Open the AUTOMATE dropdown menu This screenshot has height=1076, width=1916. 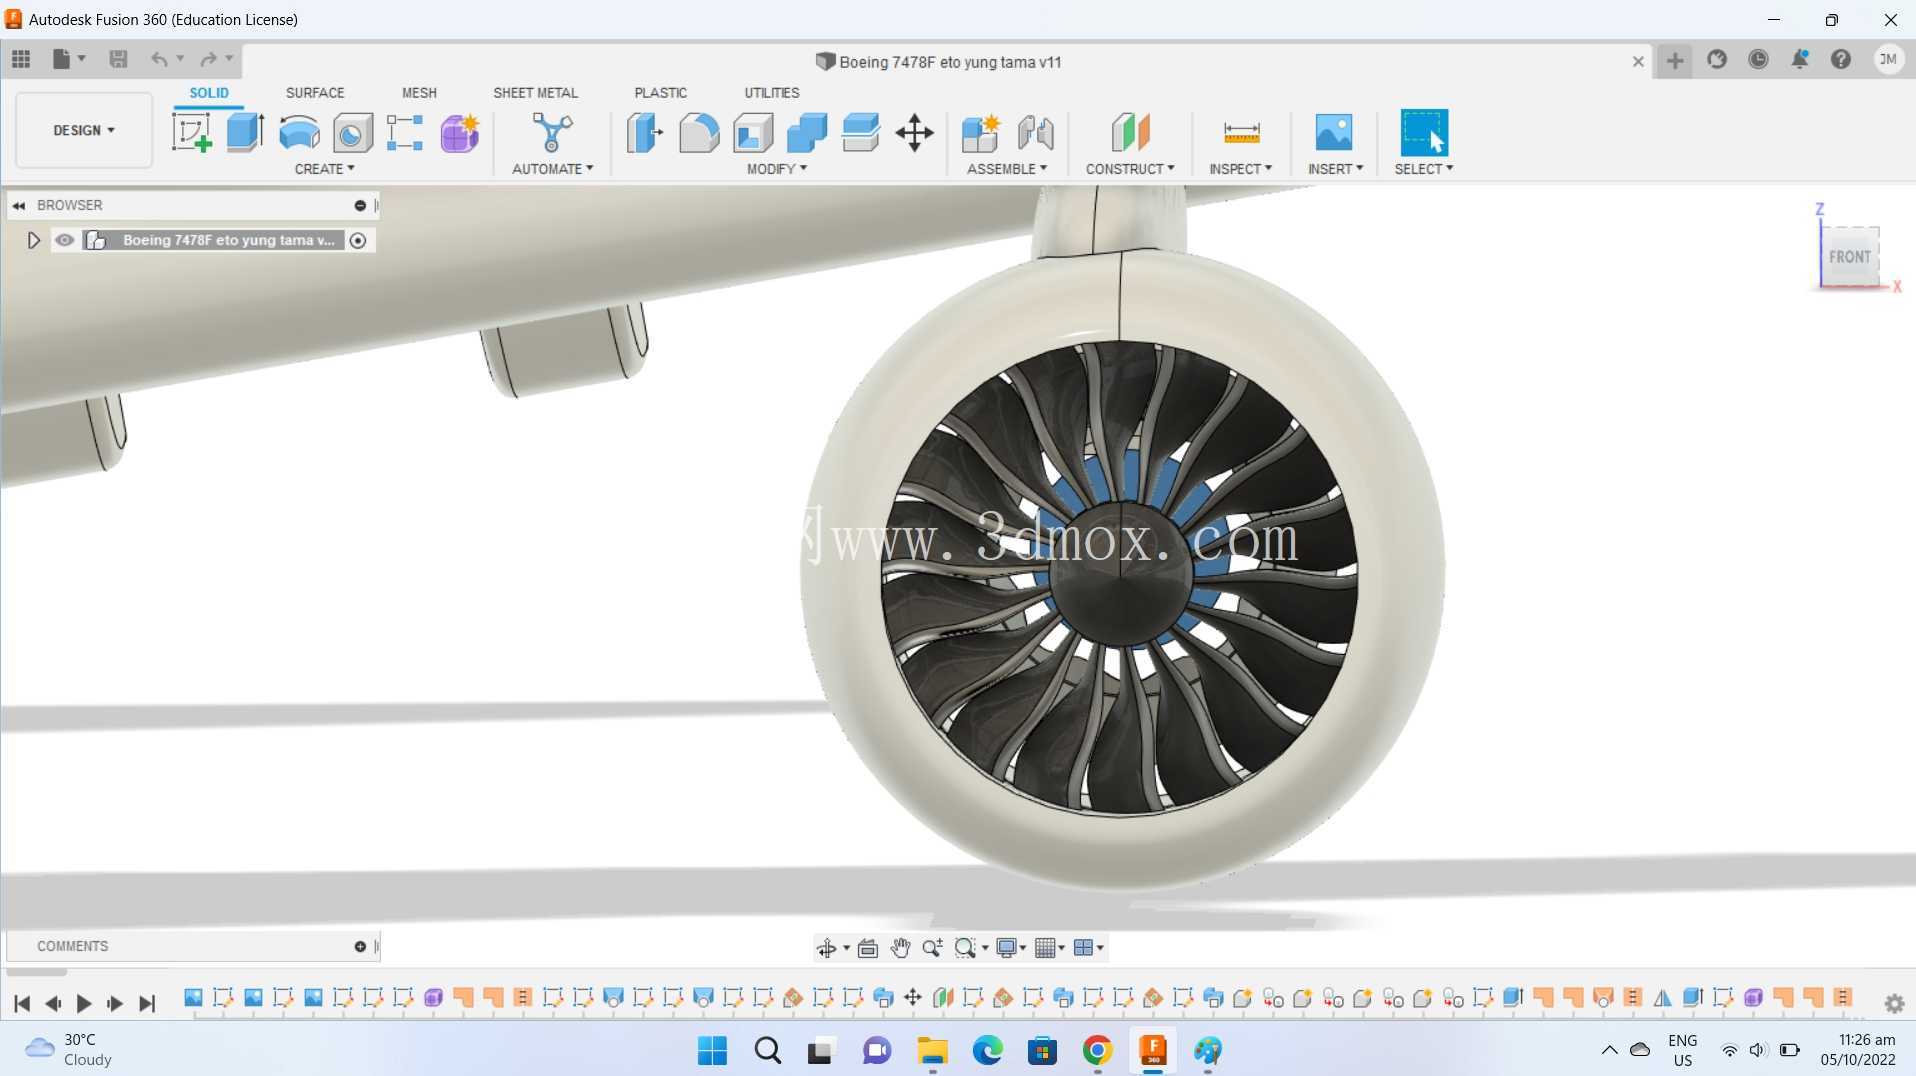tap(552, 169)
